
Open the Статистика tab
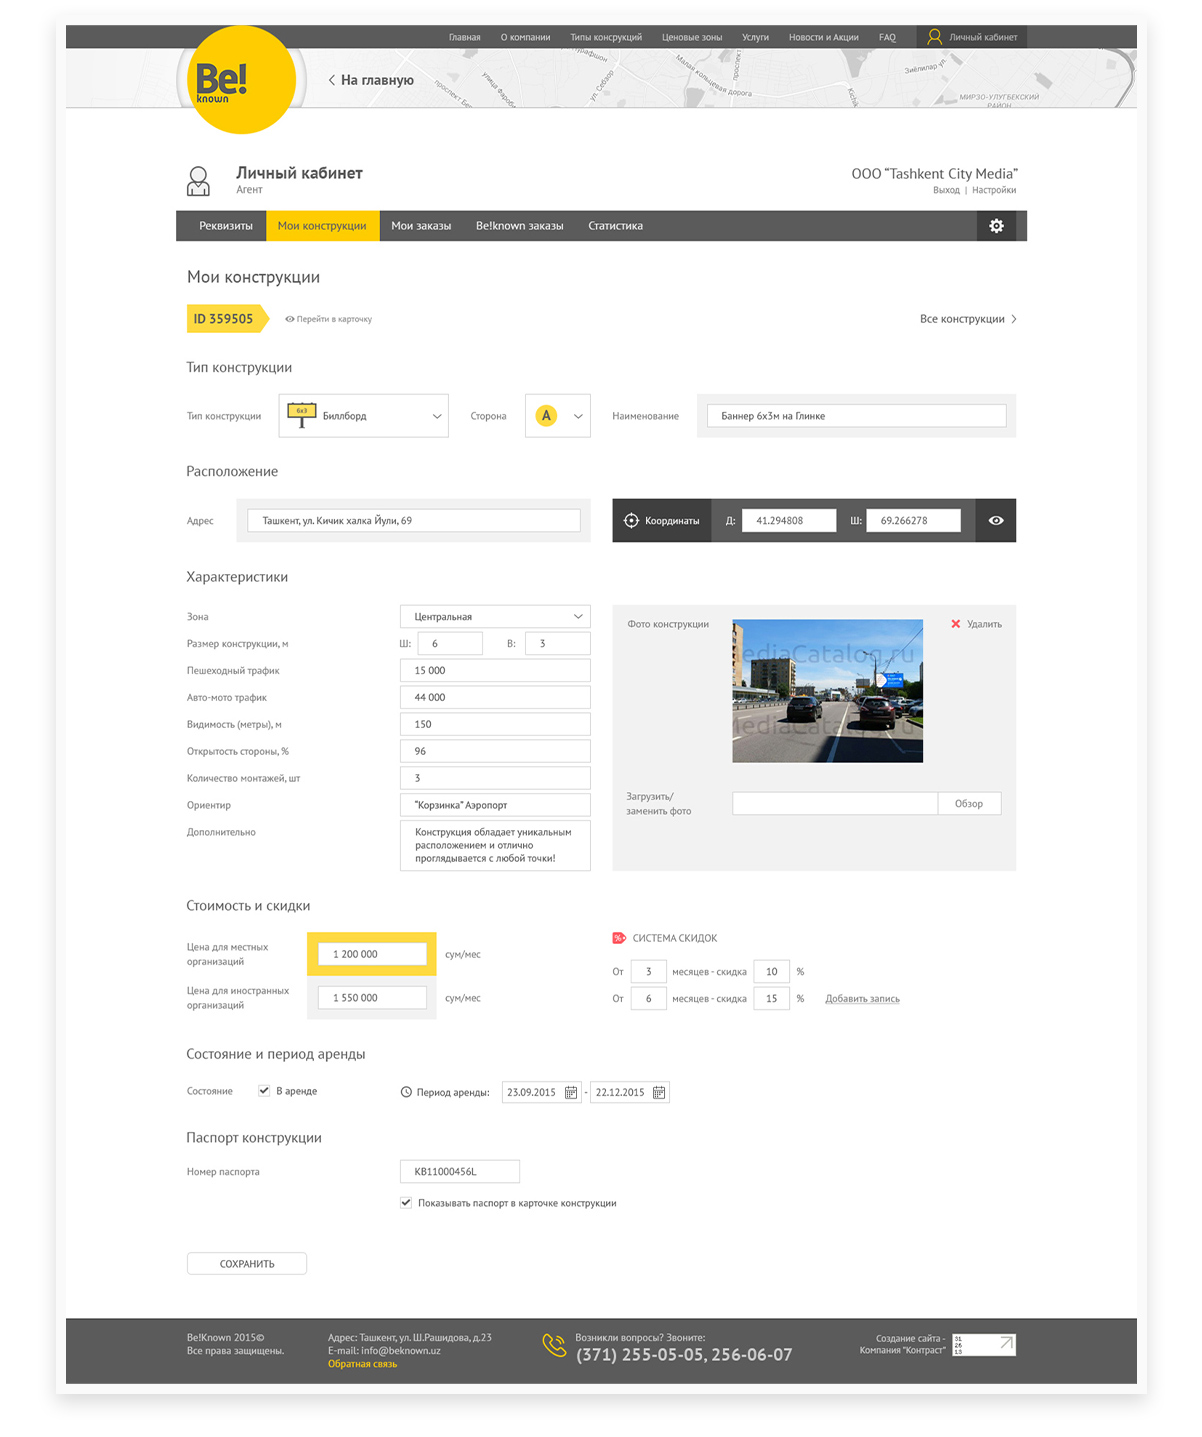tap(615, 226)
